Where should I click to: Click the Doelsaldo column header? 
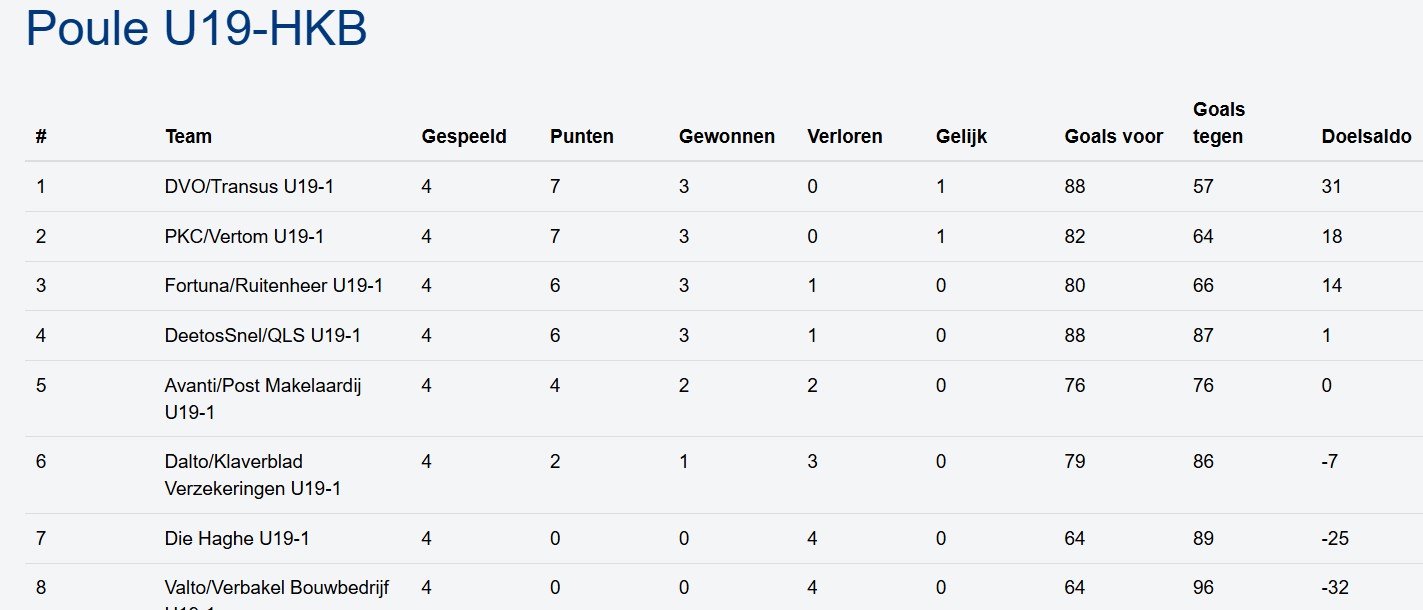(x=1366, y=137)
